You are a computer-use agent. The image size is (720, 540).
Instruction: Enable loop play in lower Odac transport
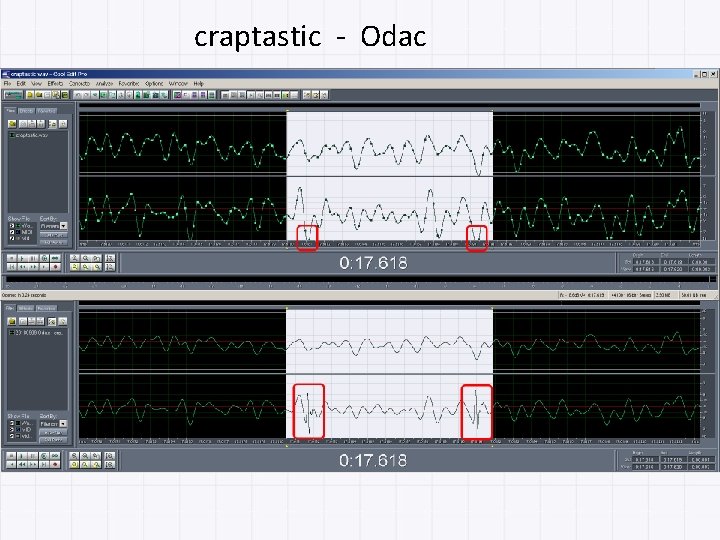(55, 456)
